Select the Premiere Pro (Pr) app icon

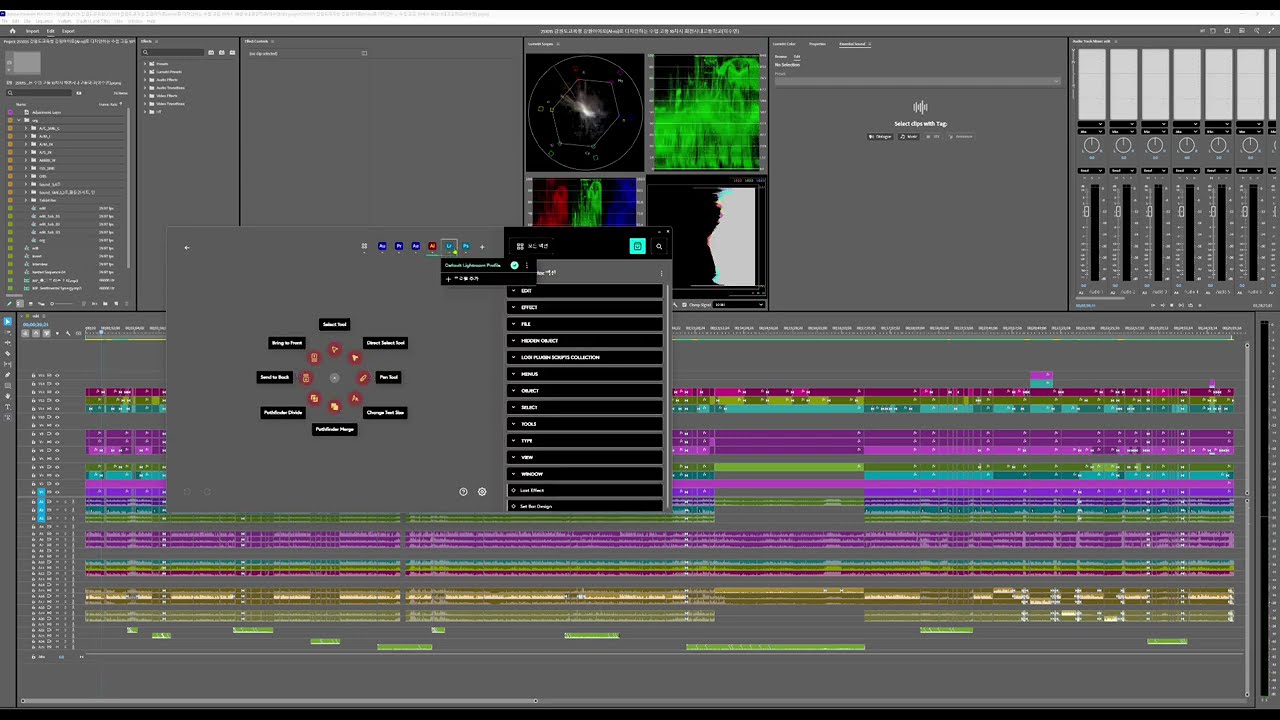399,246
